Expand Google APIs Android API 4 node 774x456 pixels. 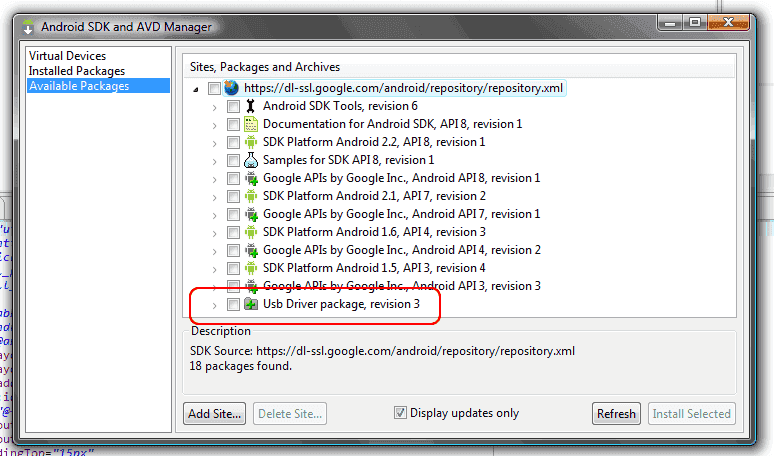214,251
